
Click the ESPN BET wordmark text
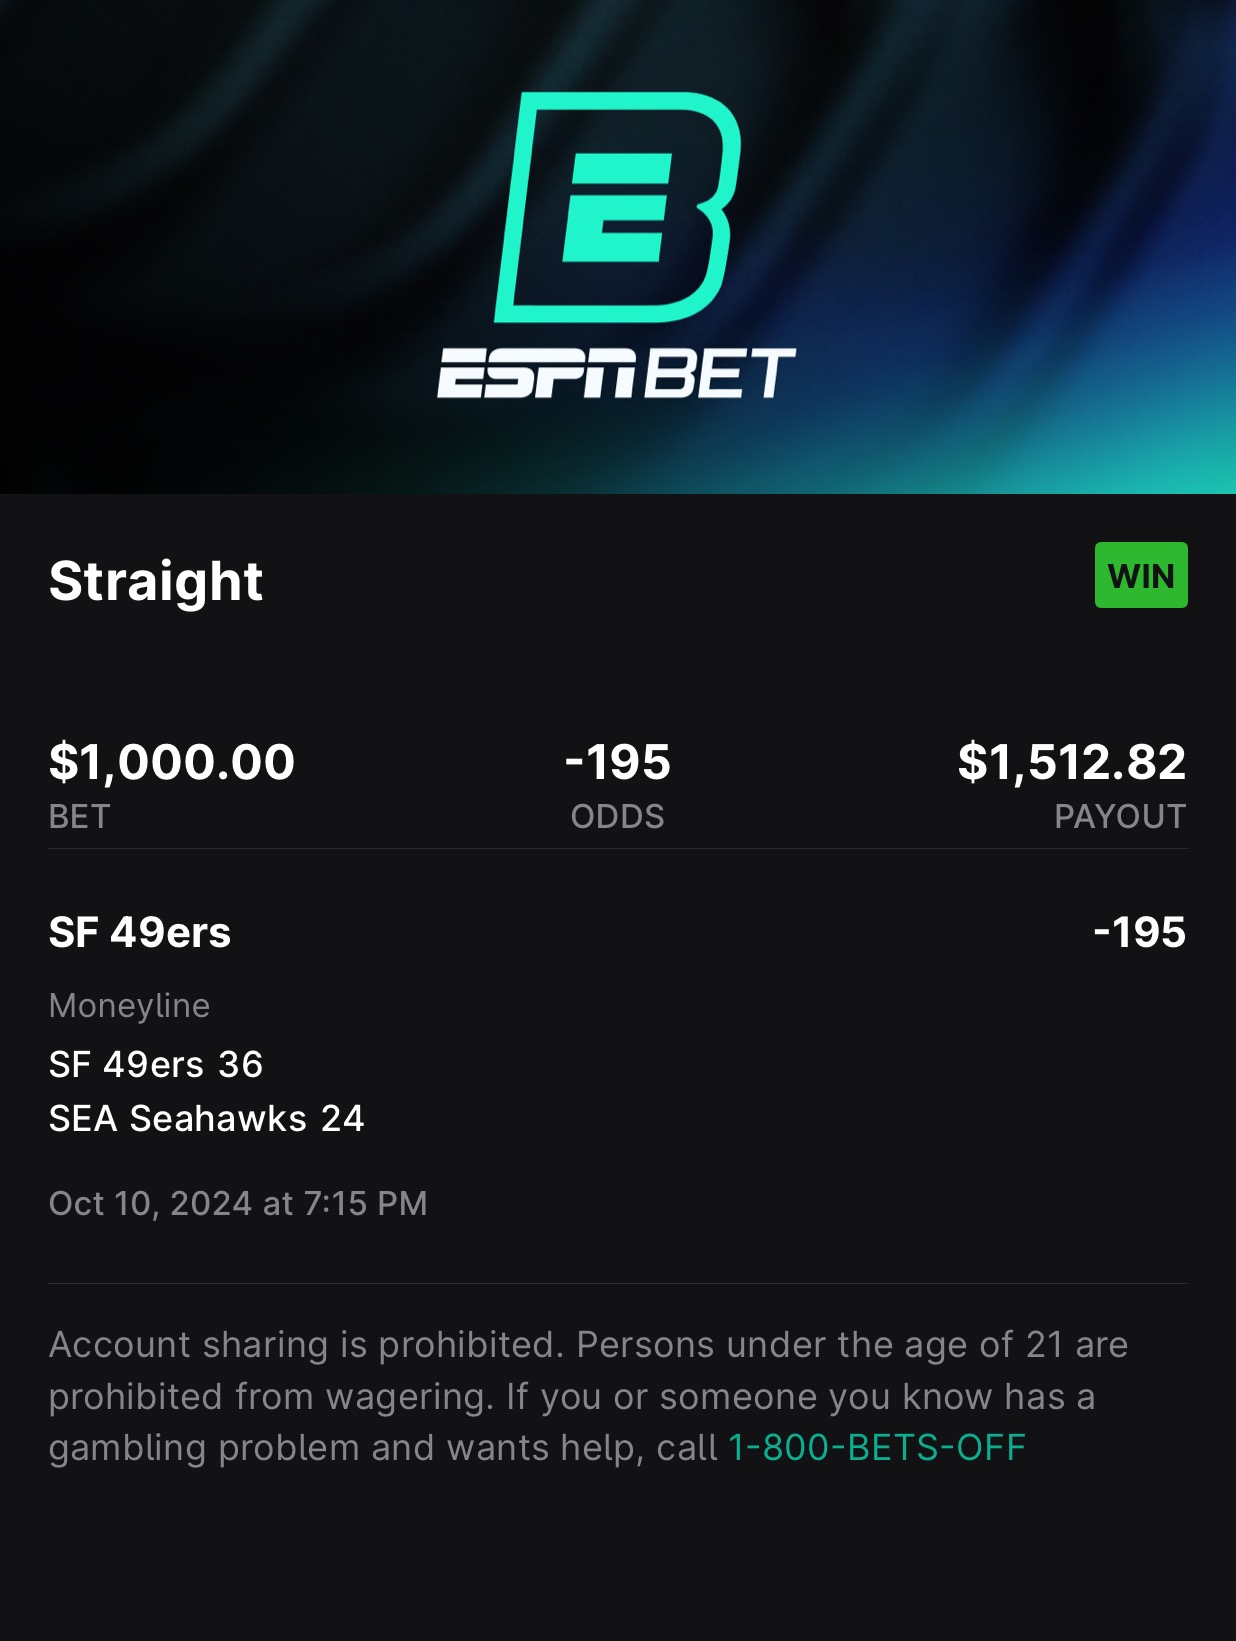point(616,373)
